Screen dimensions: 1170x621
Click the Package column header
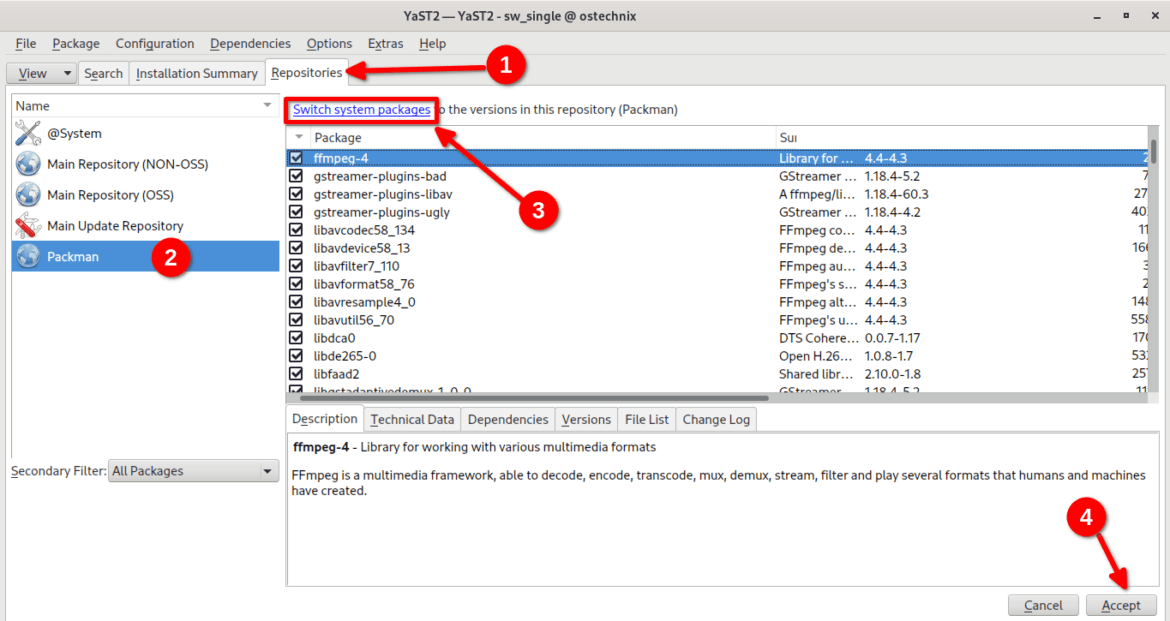click(x=540, y=137)
